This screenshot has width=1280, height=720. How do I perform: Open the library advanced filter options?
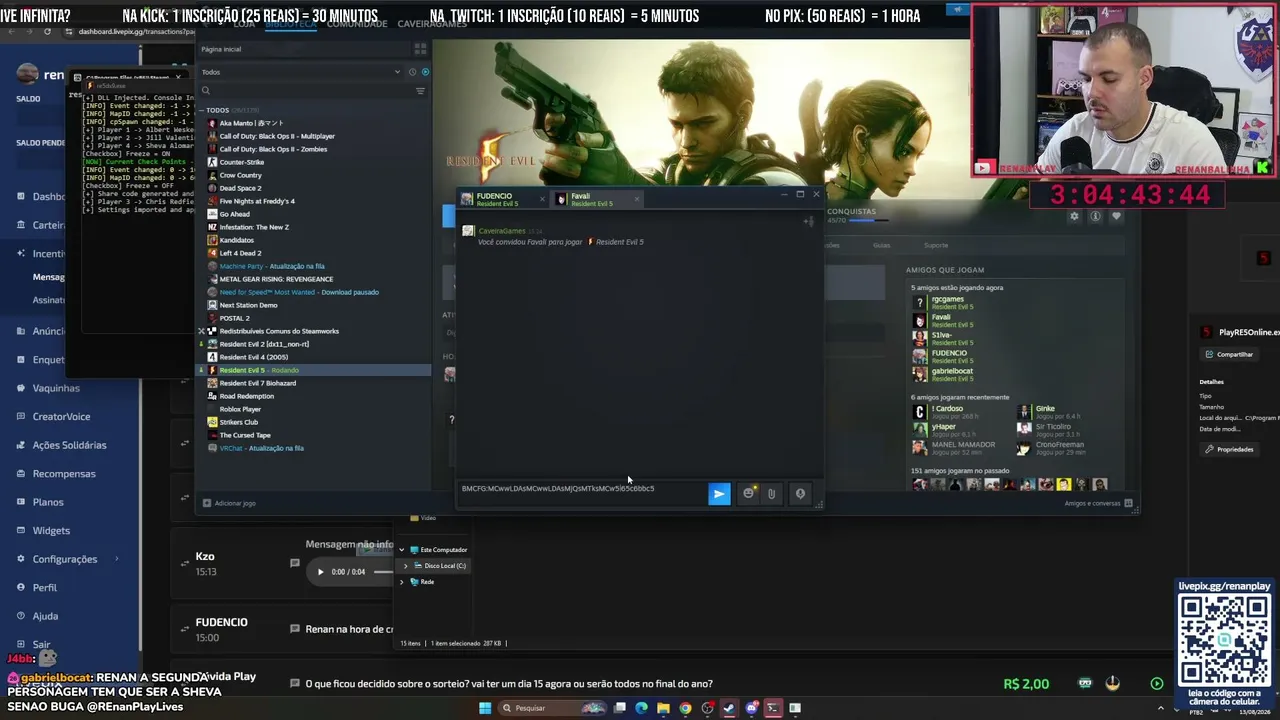point(420,91)
